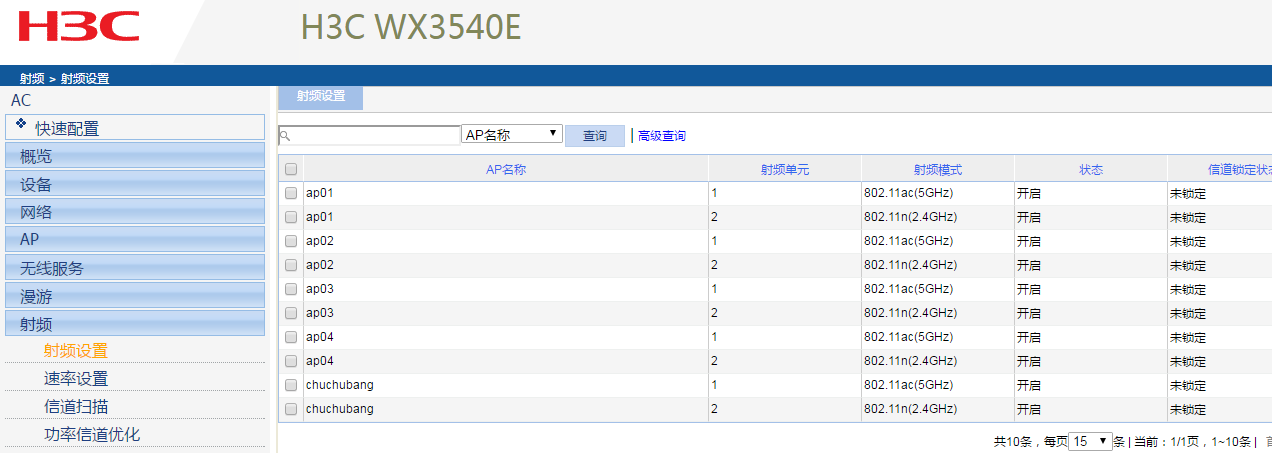Sort by the AP名称 column header
The image size is (1272, 453).
(x=506, y=170)
